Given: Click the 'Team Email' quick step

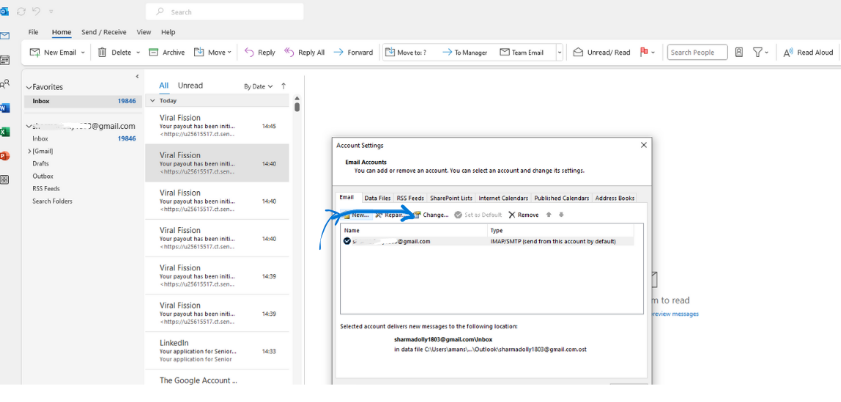Looking at the screenshot, I should click(522, 53).
